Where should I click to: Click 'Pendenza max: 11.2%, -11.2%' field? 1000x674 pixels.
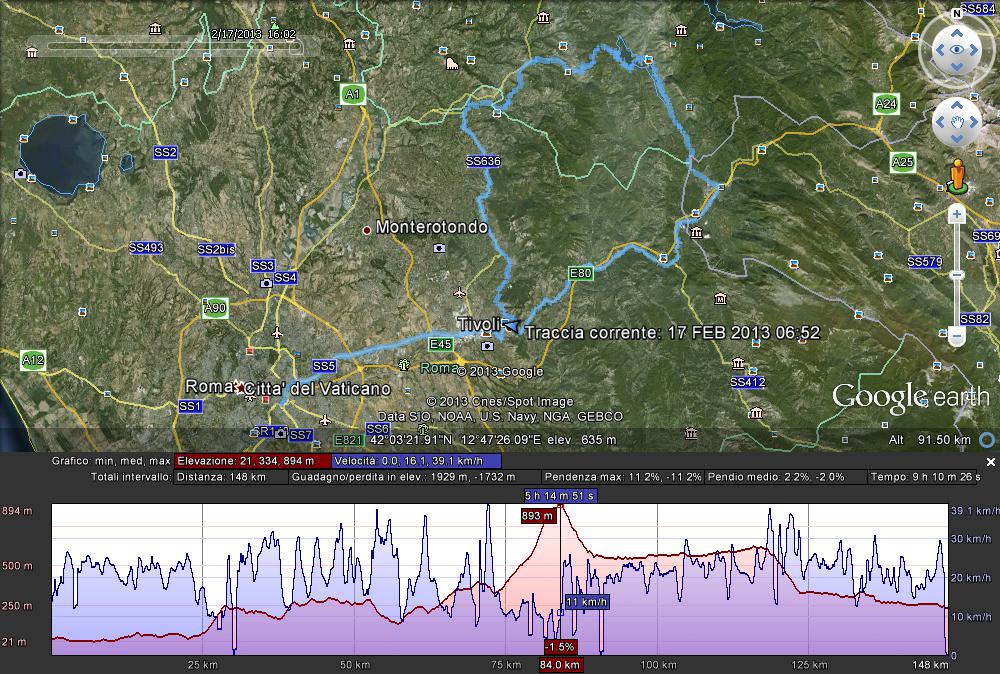click(623, 476)
